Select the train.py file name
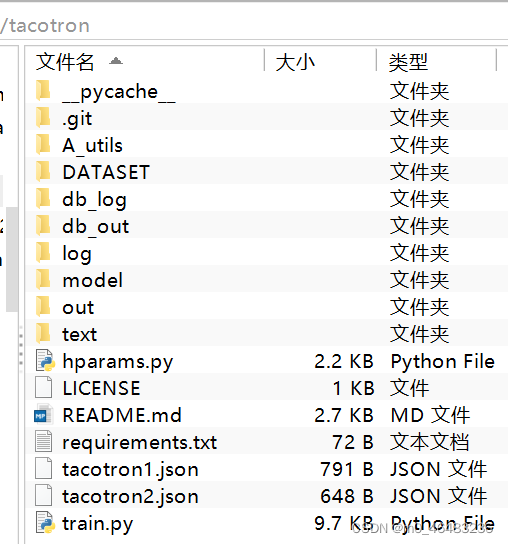508x544 pixels. click(98, 525)
